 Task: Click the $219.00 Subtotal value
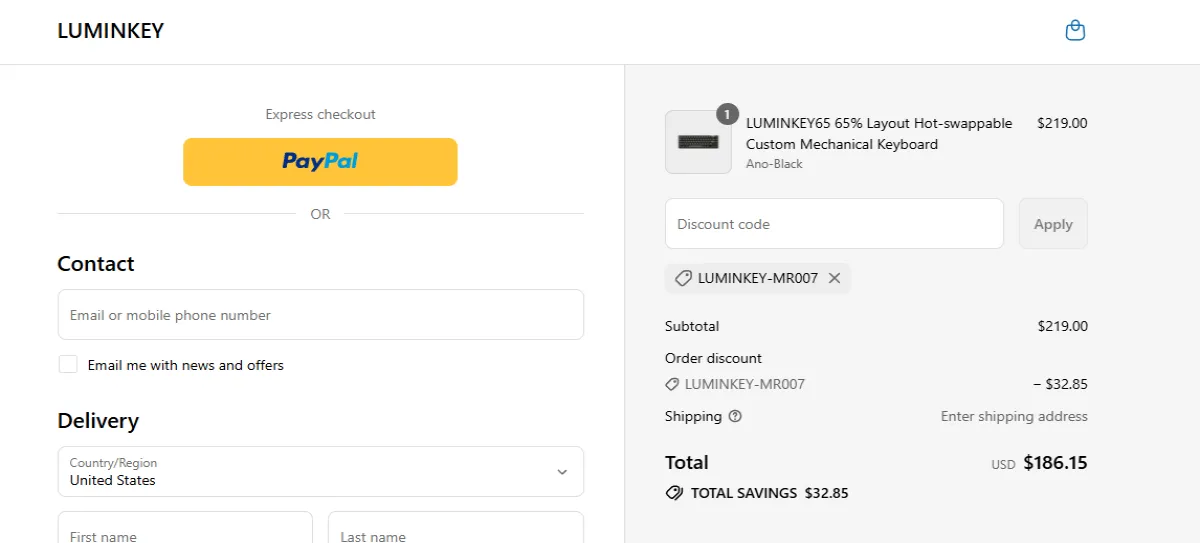tap(1062, 326)
